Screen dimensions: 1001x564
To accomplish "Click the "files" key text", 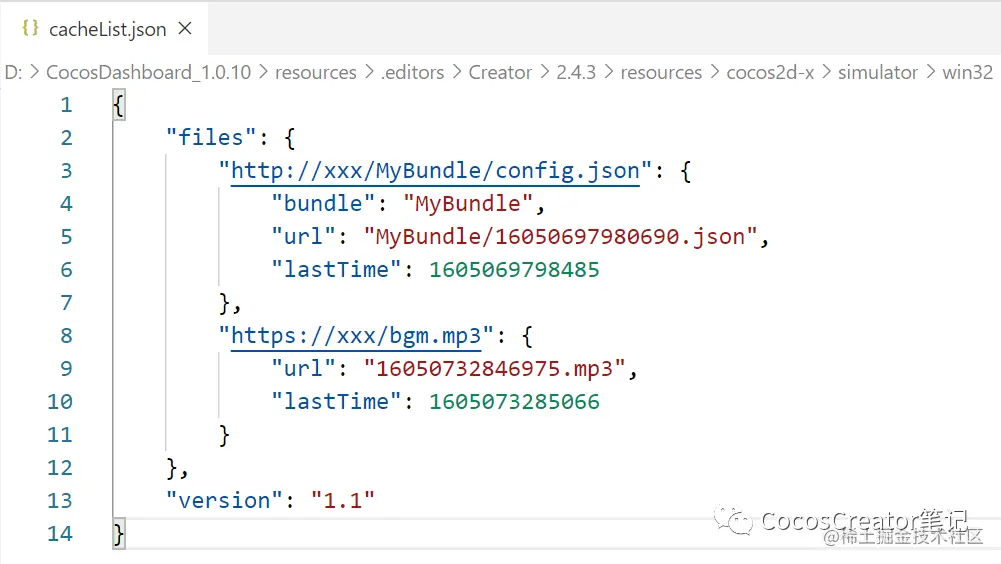I will pyautogui.click(x=211, y=138).
